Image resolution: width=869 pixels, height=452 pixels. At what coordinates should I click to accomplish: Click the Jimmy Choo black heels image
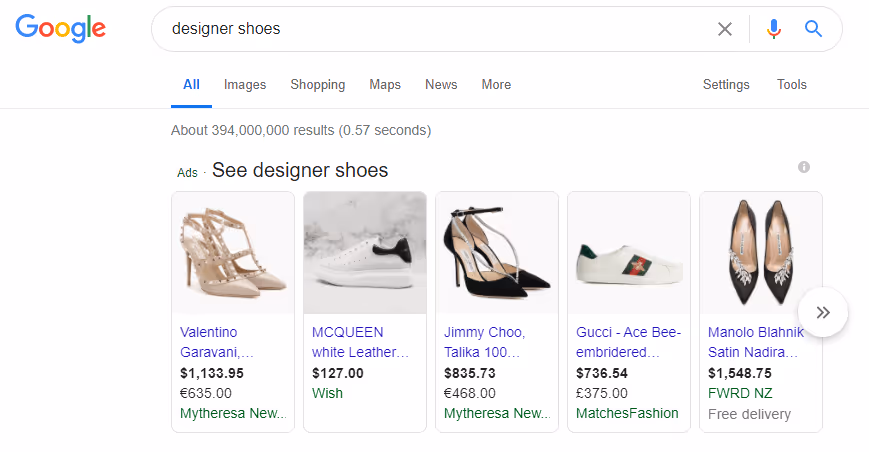coord(497,253)
